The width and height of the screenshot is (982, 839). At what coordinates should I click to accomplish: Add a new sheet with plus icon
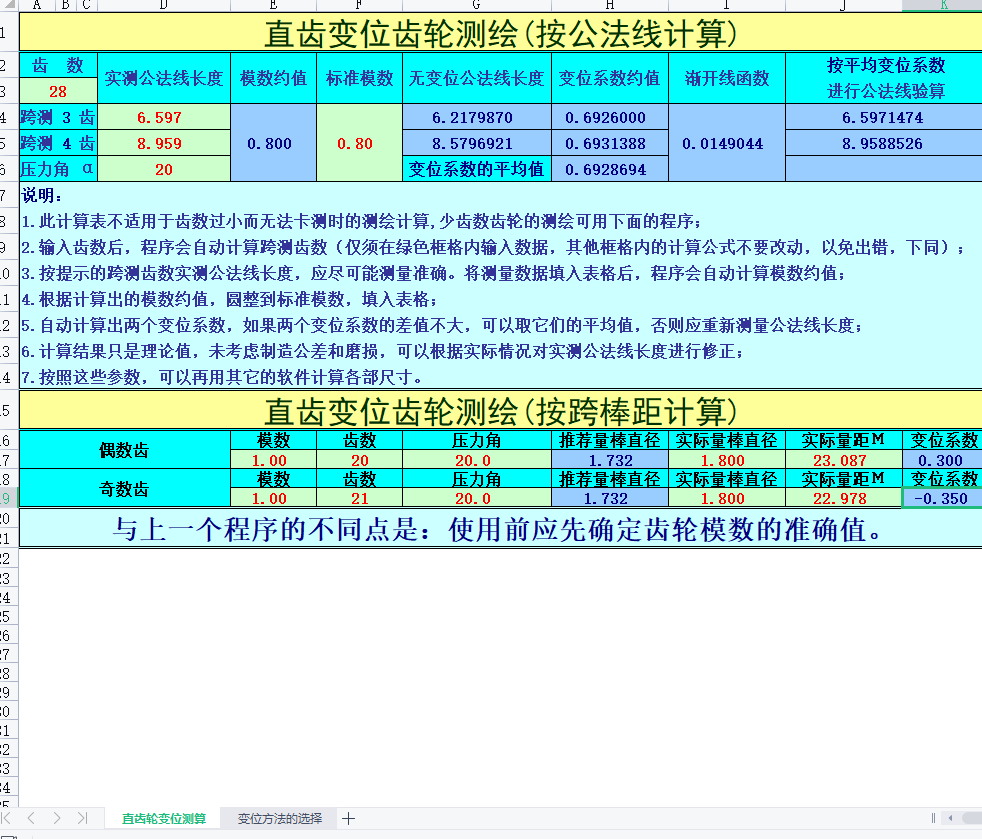tap(348, 818)
